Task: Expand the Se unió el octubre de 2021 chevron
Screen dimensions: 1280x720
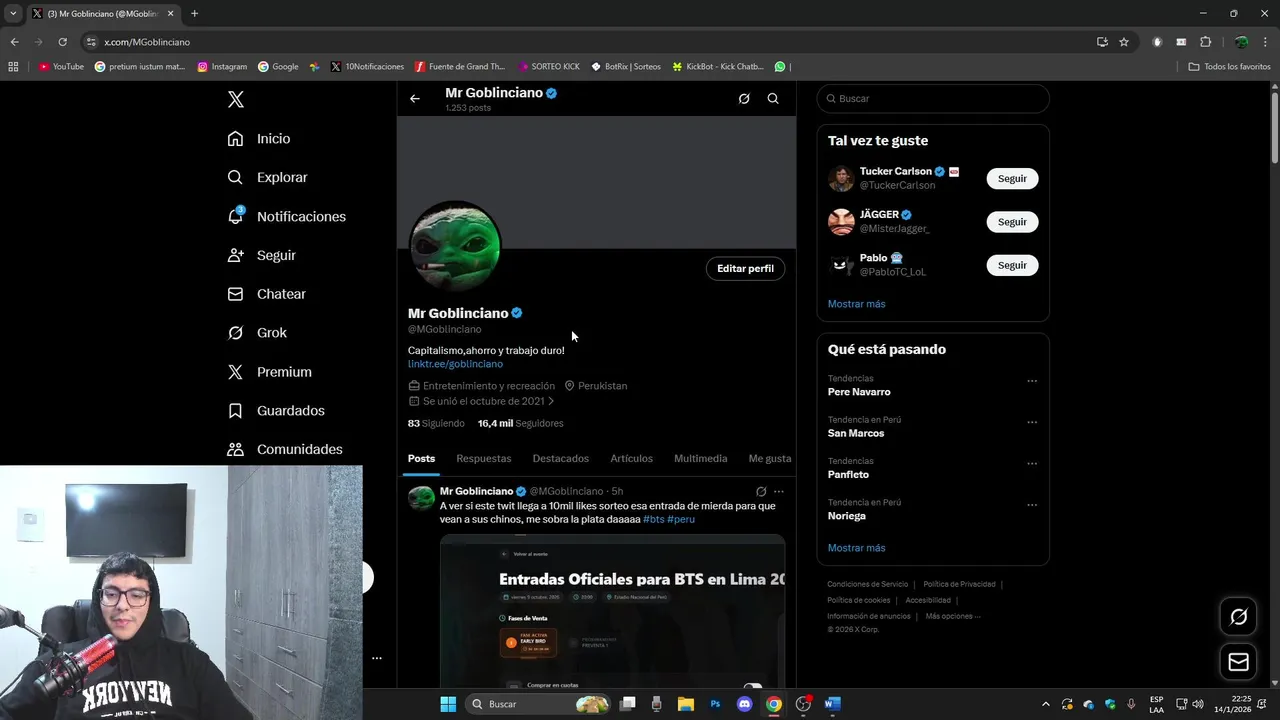Action: (551, 401)
